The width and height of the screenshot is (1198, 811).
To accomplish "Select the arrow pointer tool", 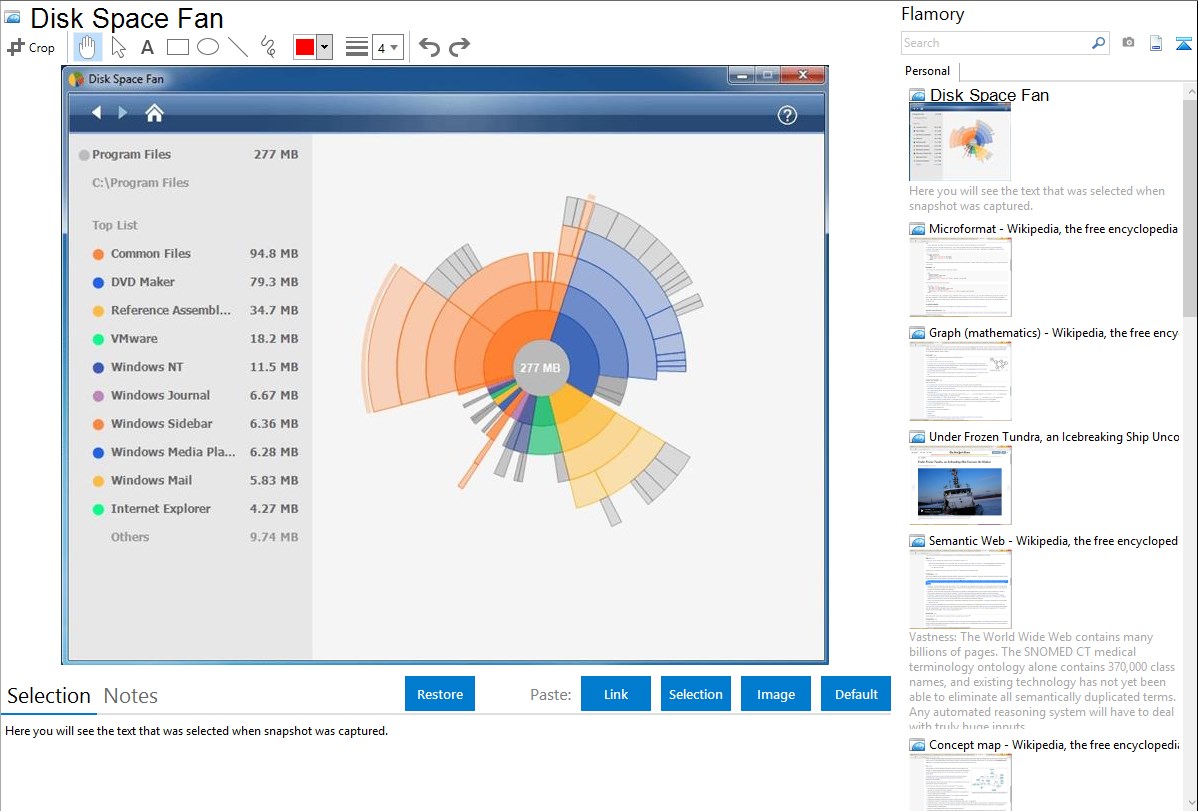I will [x=118, y=47].
